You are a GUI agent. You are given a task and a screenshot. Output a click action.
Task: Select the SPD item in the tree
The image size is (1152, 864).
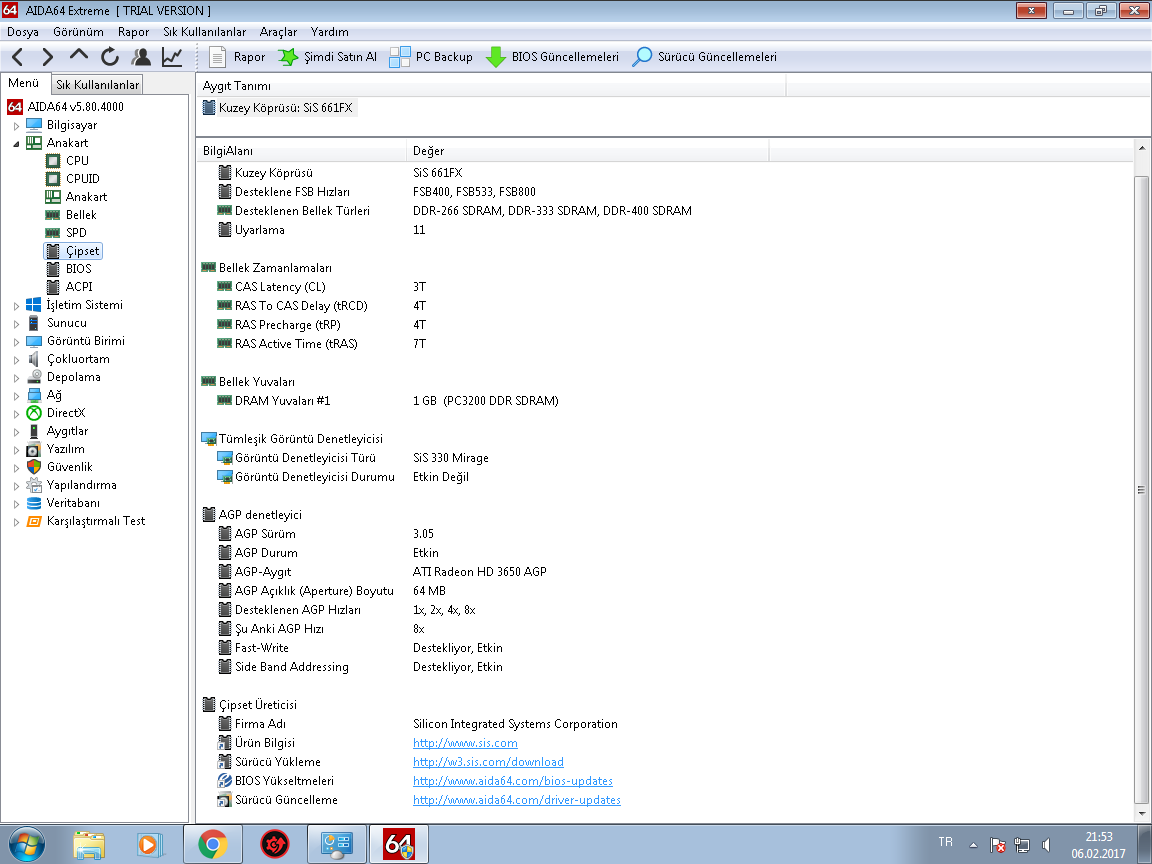point(76,233)
